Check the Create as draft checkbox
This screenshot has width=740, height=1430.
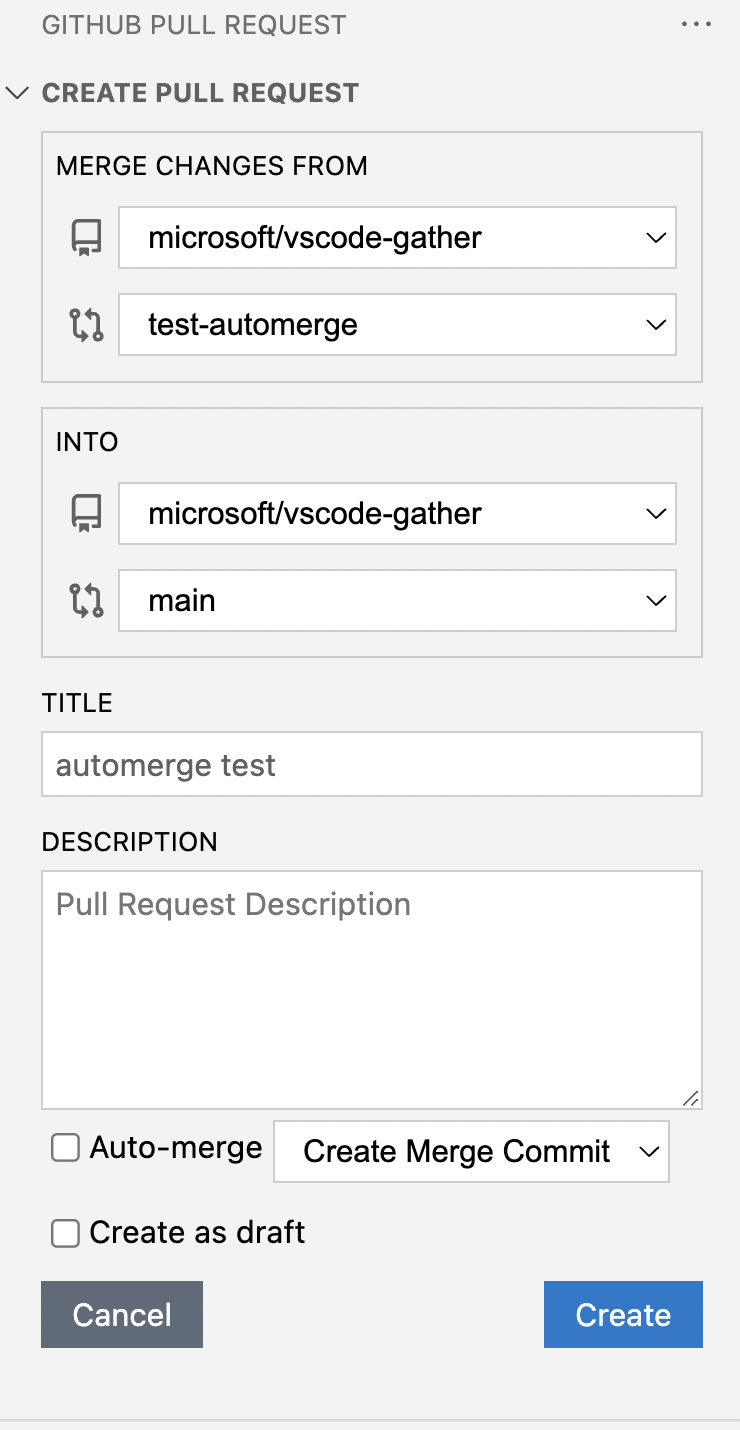tap(66, 1234)
